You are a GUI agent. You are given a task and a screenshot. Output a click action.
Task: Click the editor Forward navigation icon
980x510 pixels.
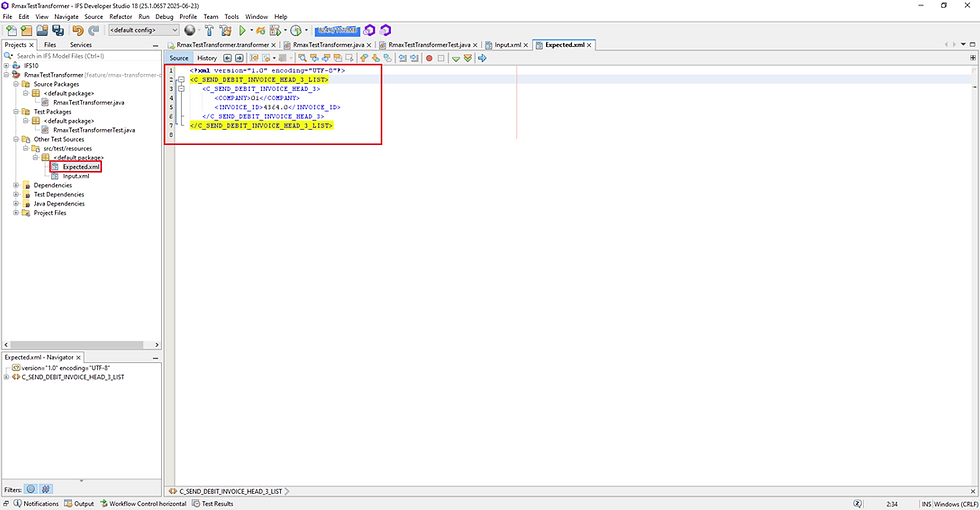(x=239, y=58)
